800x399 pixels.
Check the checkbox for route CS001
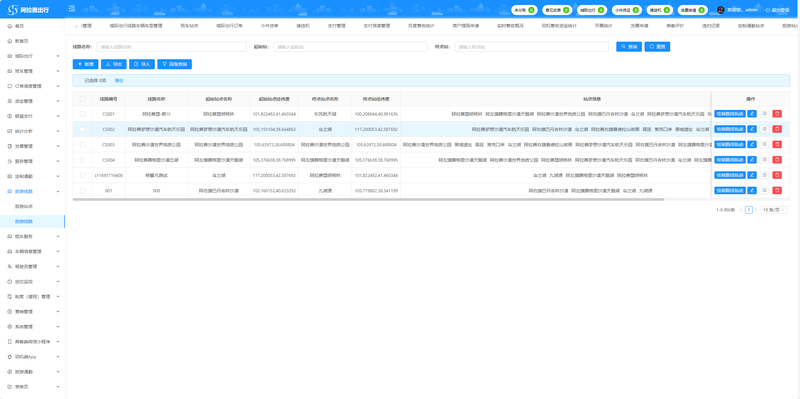[x=82, y=114]
